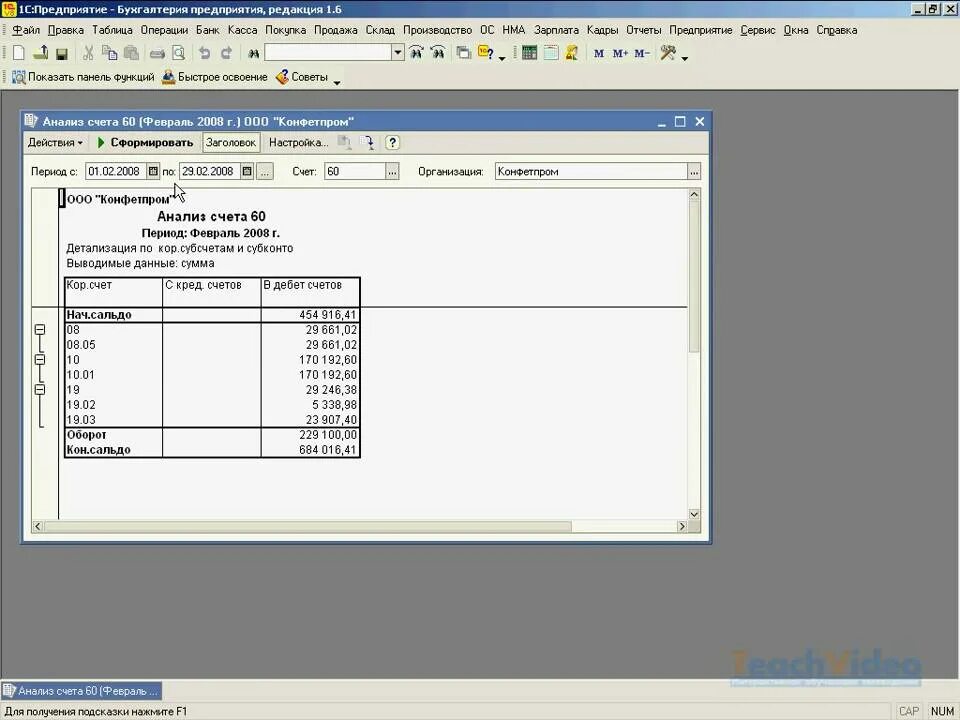
Task: Open the Зарплата menu
Action: pyautogui.click(x=556, y=30)
